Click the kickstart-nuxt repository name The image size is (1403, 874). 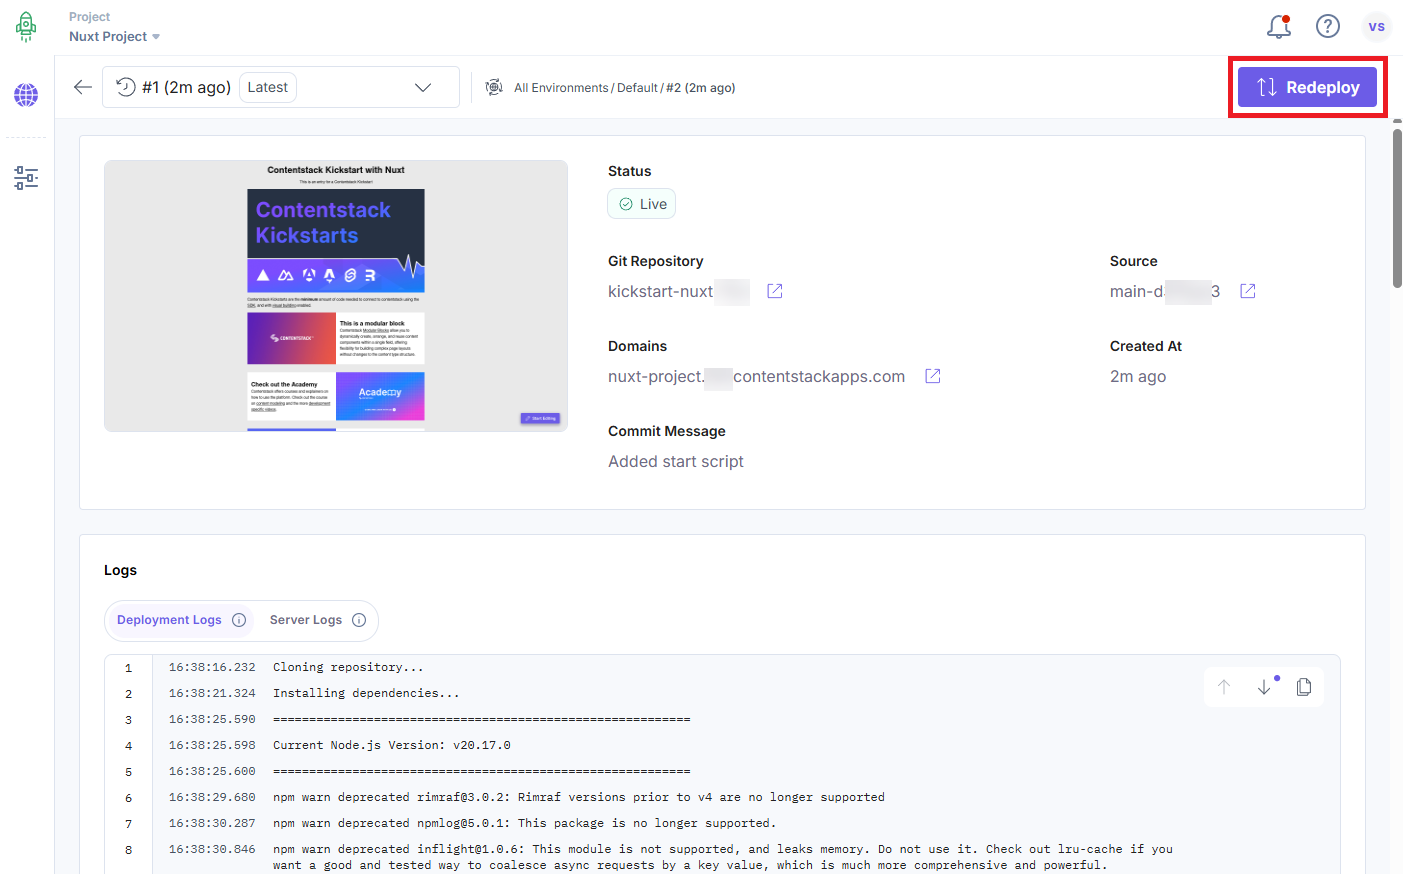point(661,291)
